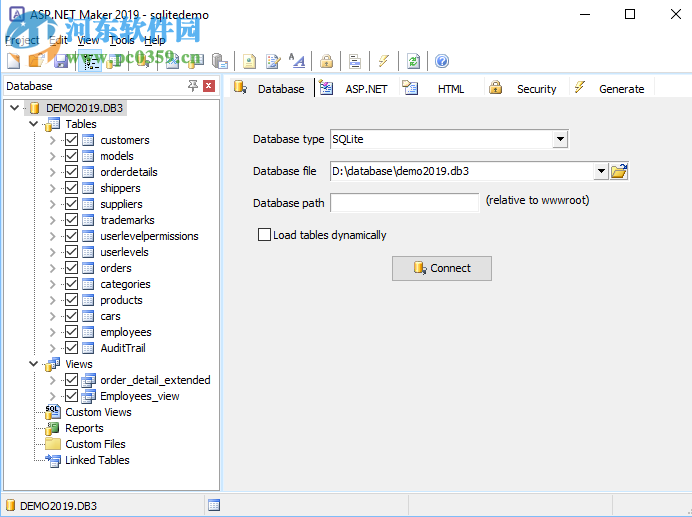692x517 pixels.
Task: Open the Database type dropdown arrow
Action: [560, 139]
